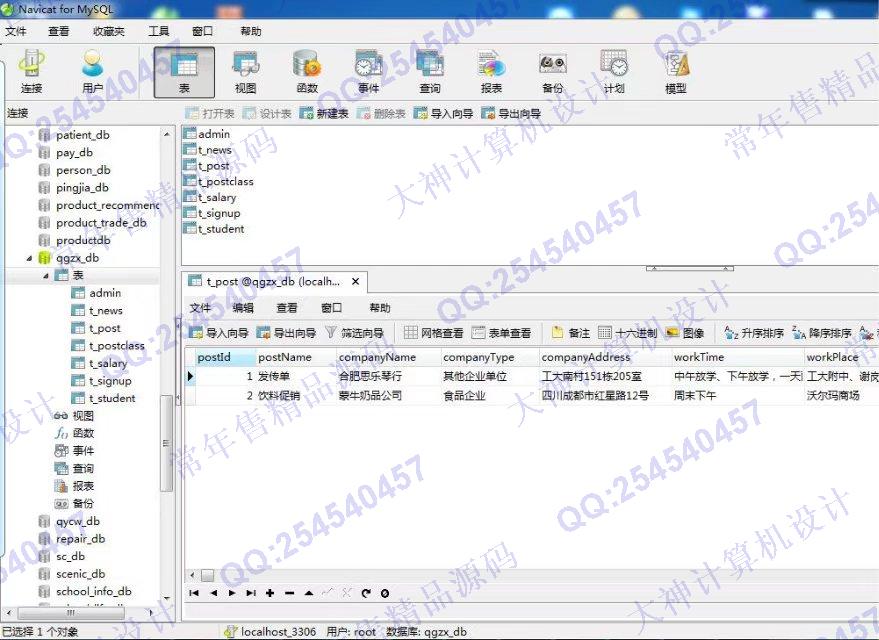This screenshot has height=640, width=879.
Task: Select t_salary table in sidebar tree
Action: [x=107, y=363]
